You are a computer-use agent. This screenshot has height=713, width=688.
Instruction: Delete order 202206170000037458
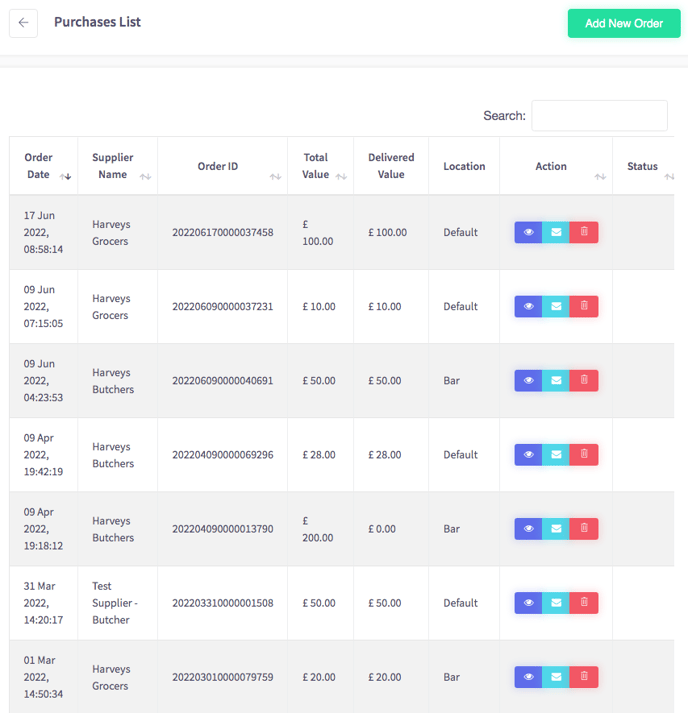click(x=584, y=232)
